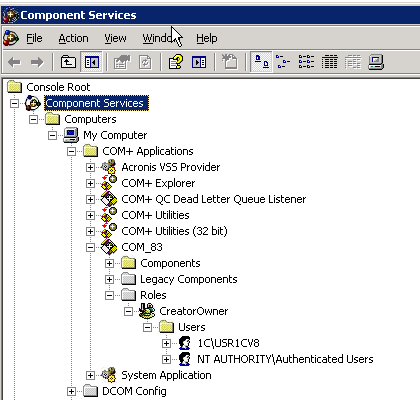Viewport: 420px width, 400px height.
Task: Expand the Components folder under COM_83
Action: click(x=109, y=263)
